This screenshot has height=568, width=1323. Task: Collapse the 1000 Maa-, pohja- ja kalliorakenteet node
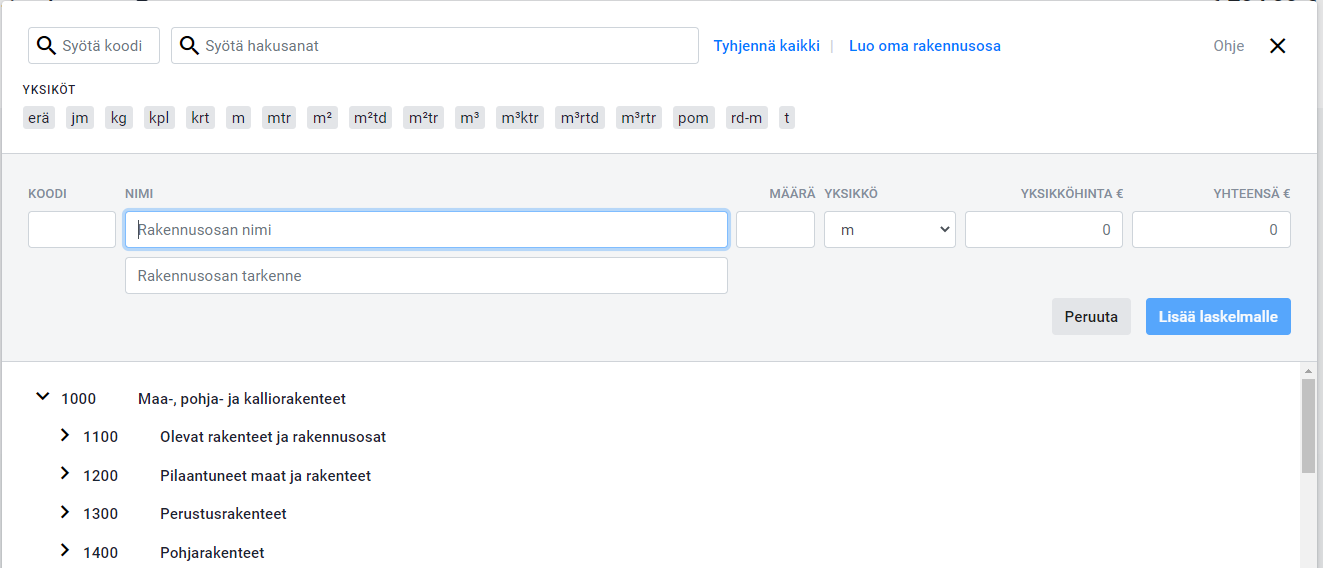[x=42, y=397]
